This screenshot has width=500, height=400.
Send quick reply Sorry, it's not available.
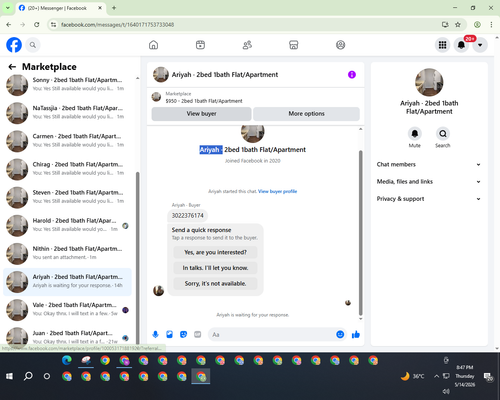click(x=215, y=284)
